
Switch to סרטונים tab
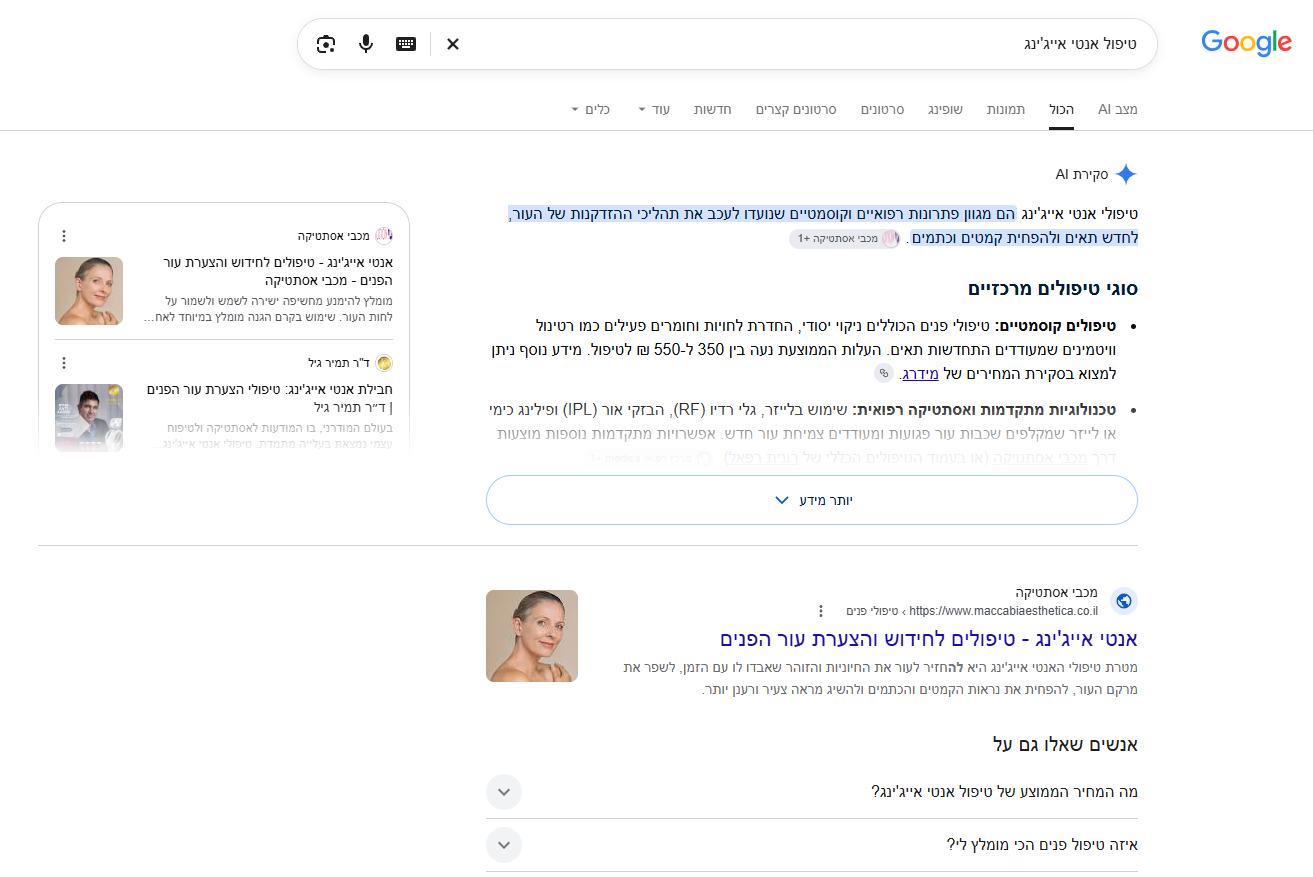click(882, 109)
